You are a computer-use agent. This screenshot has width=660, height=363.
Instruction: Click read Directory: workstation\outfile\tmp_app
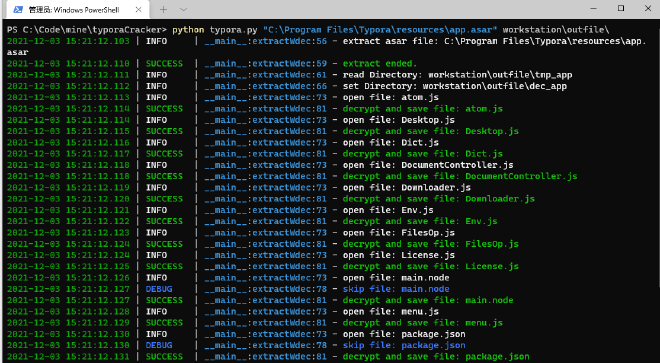(x=457, y=75)
